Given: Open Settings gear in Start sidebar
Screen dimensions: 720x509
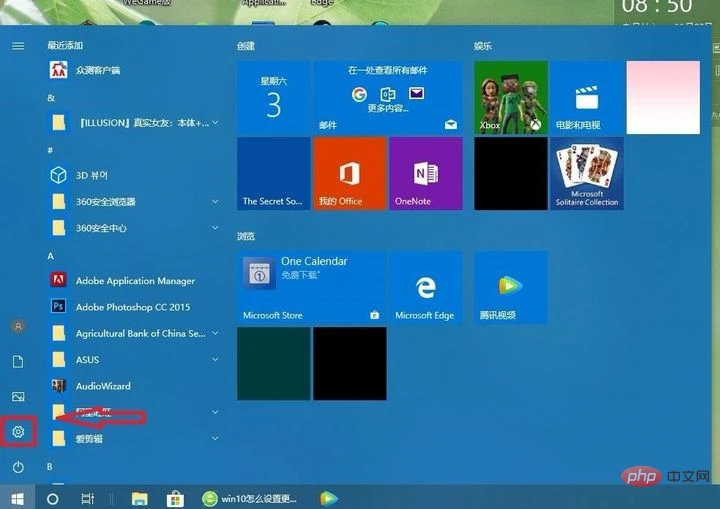Looking at the screenshot, I should coord(18,432).
